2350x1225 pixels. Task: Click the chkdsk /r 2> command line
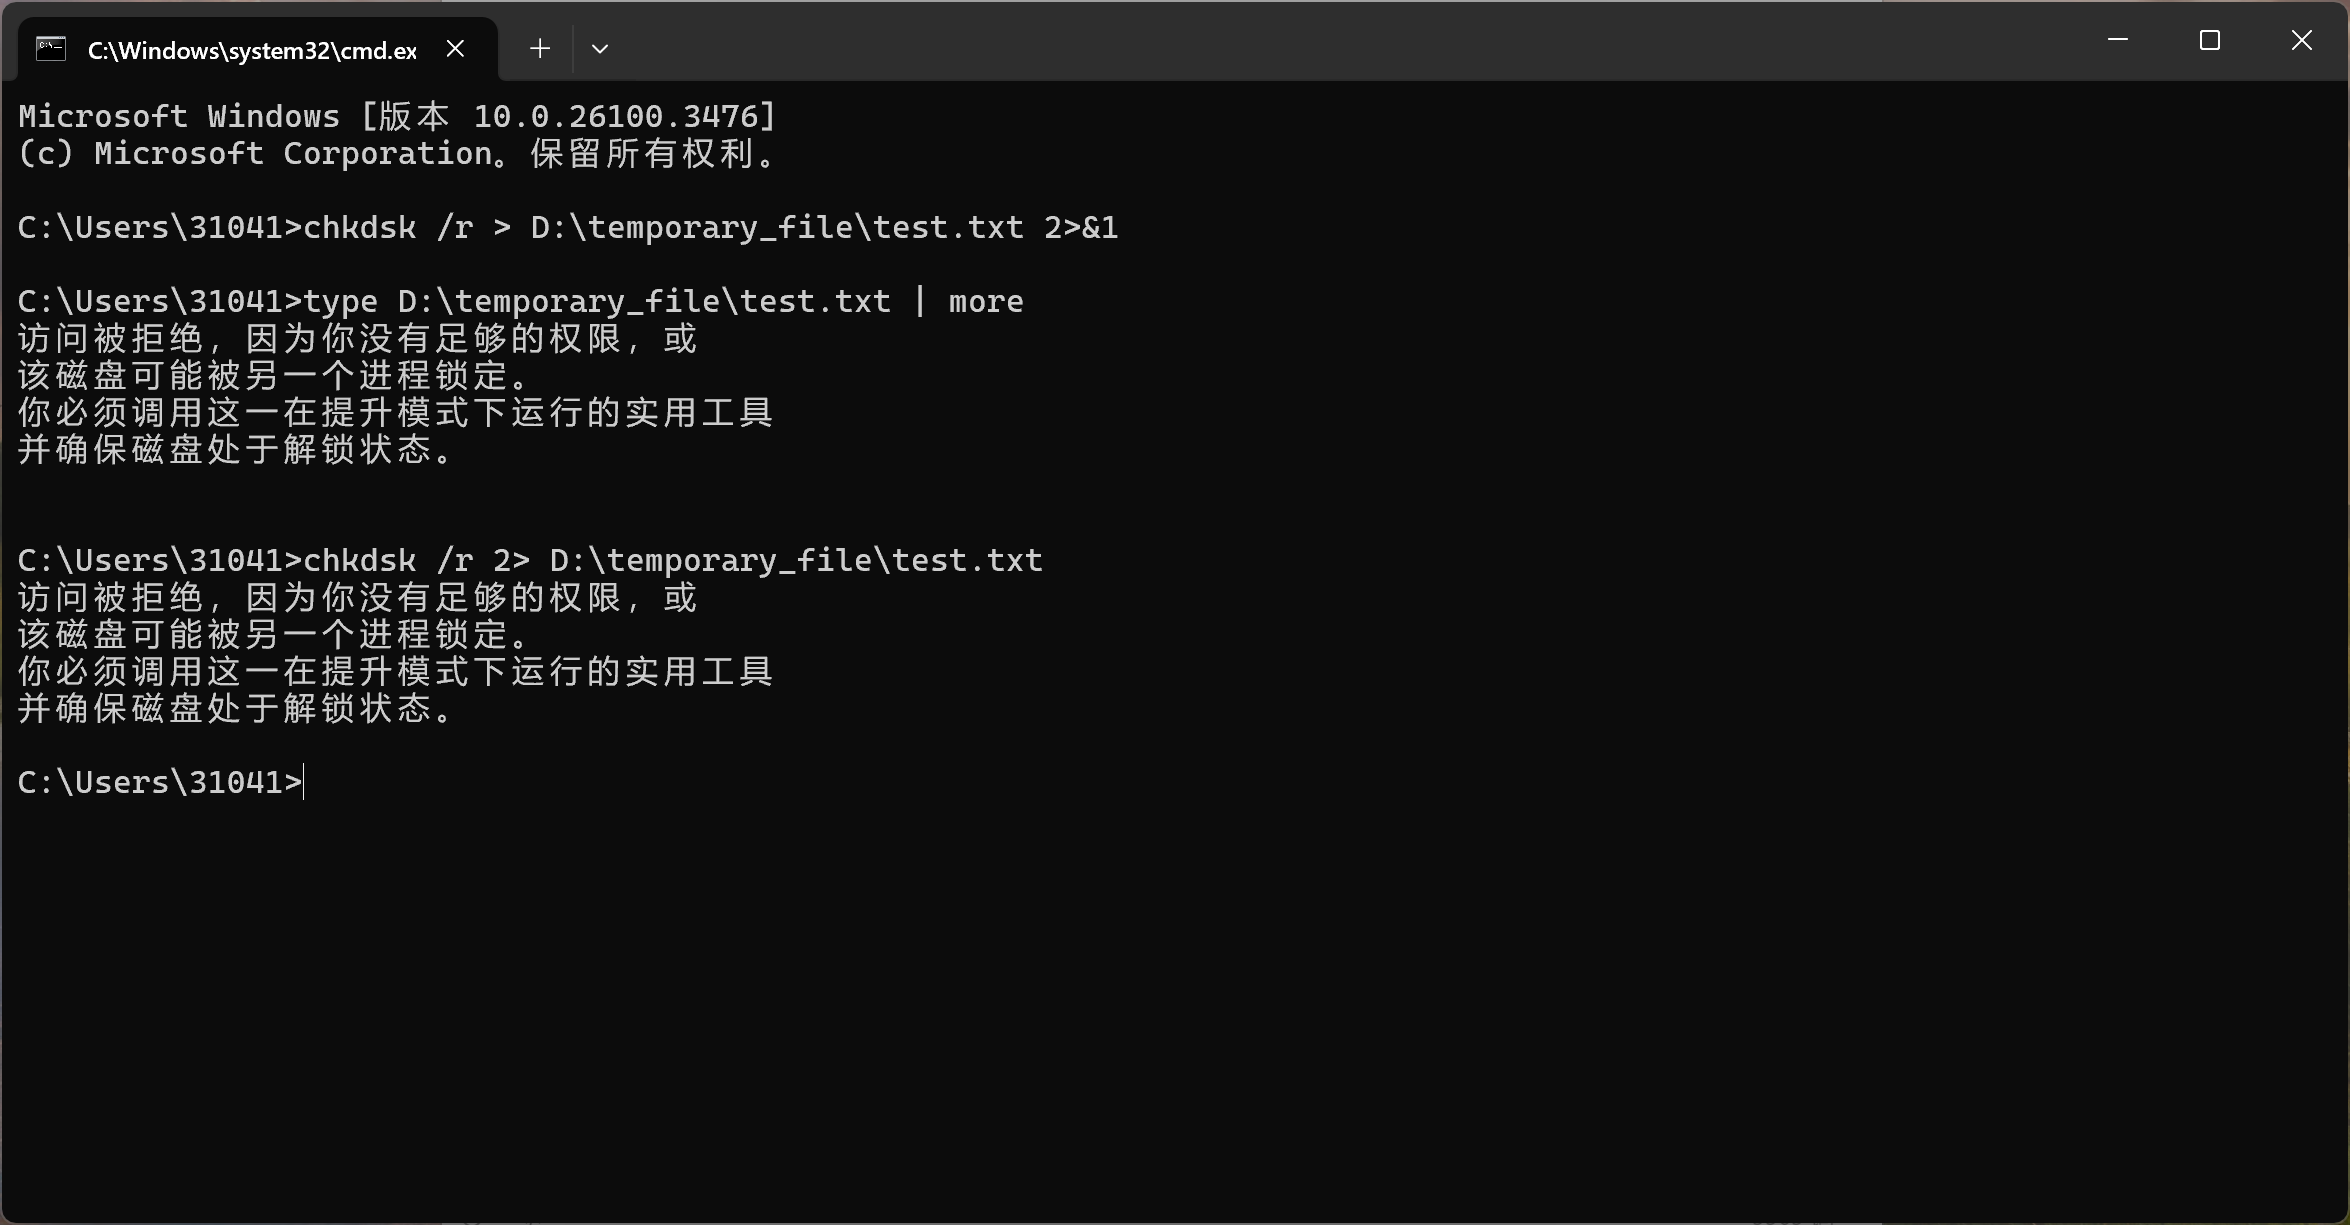[x=530, y=560]
